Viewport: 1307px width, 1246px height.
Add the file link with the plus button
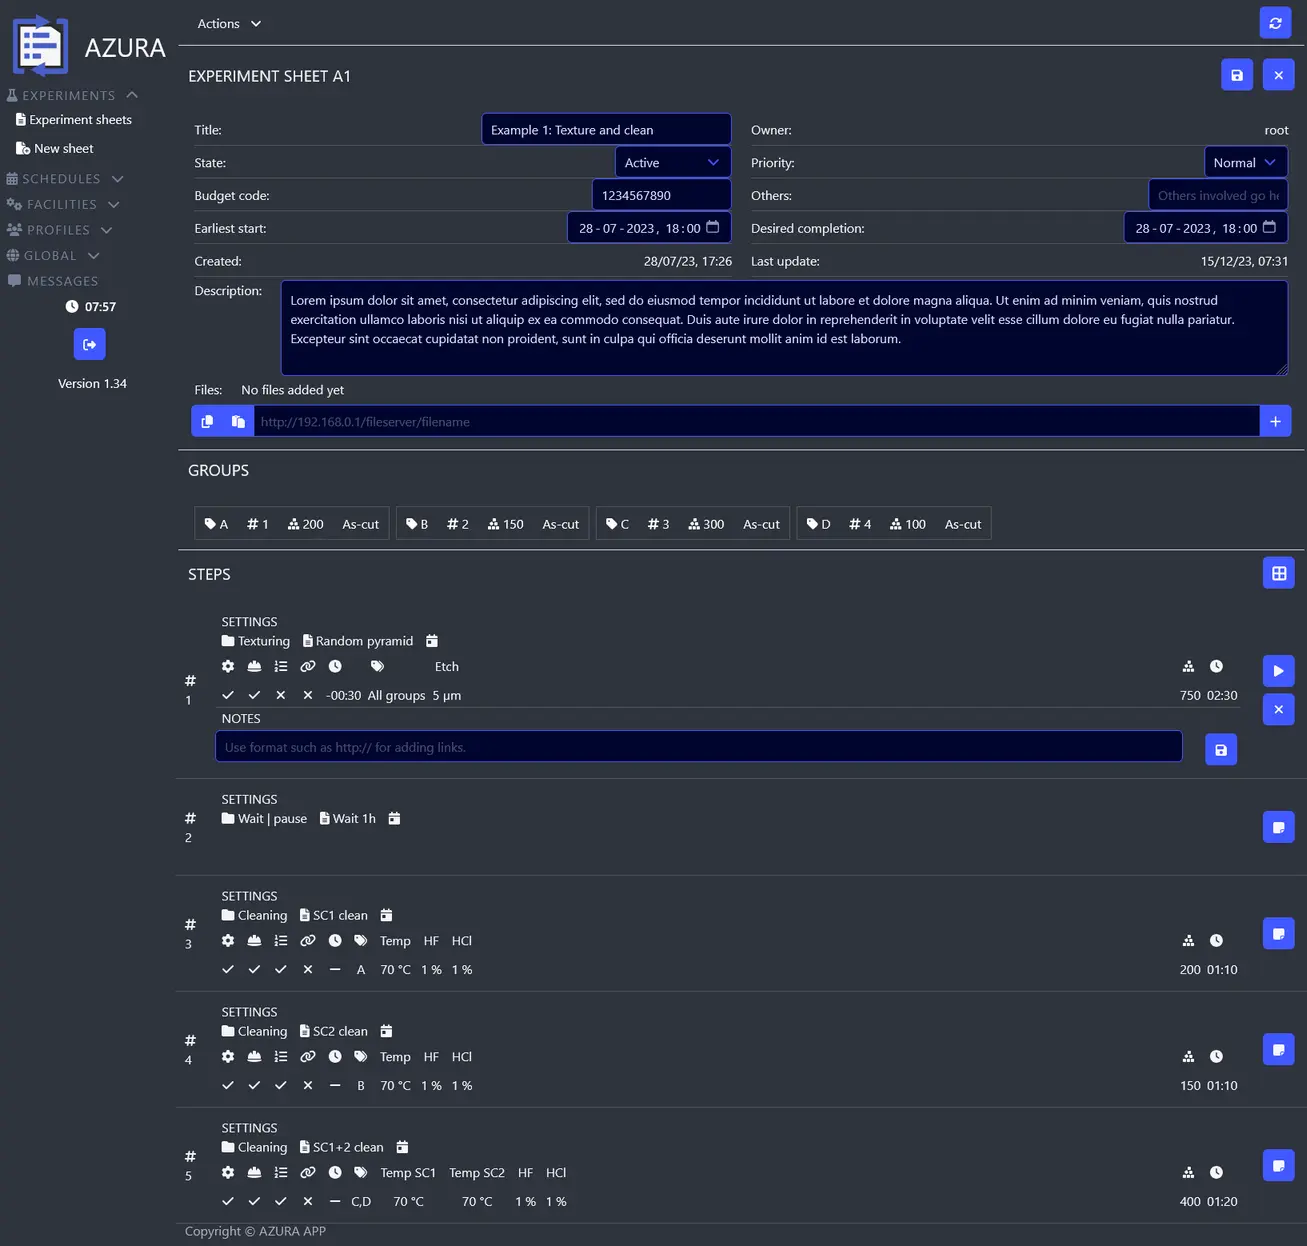click(x=1275, y=421)
